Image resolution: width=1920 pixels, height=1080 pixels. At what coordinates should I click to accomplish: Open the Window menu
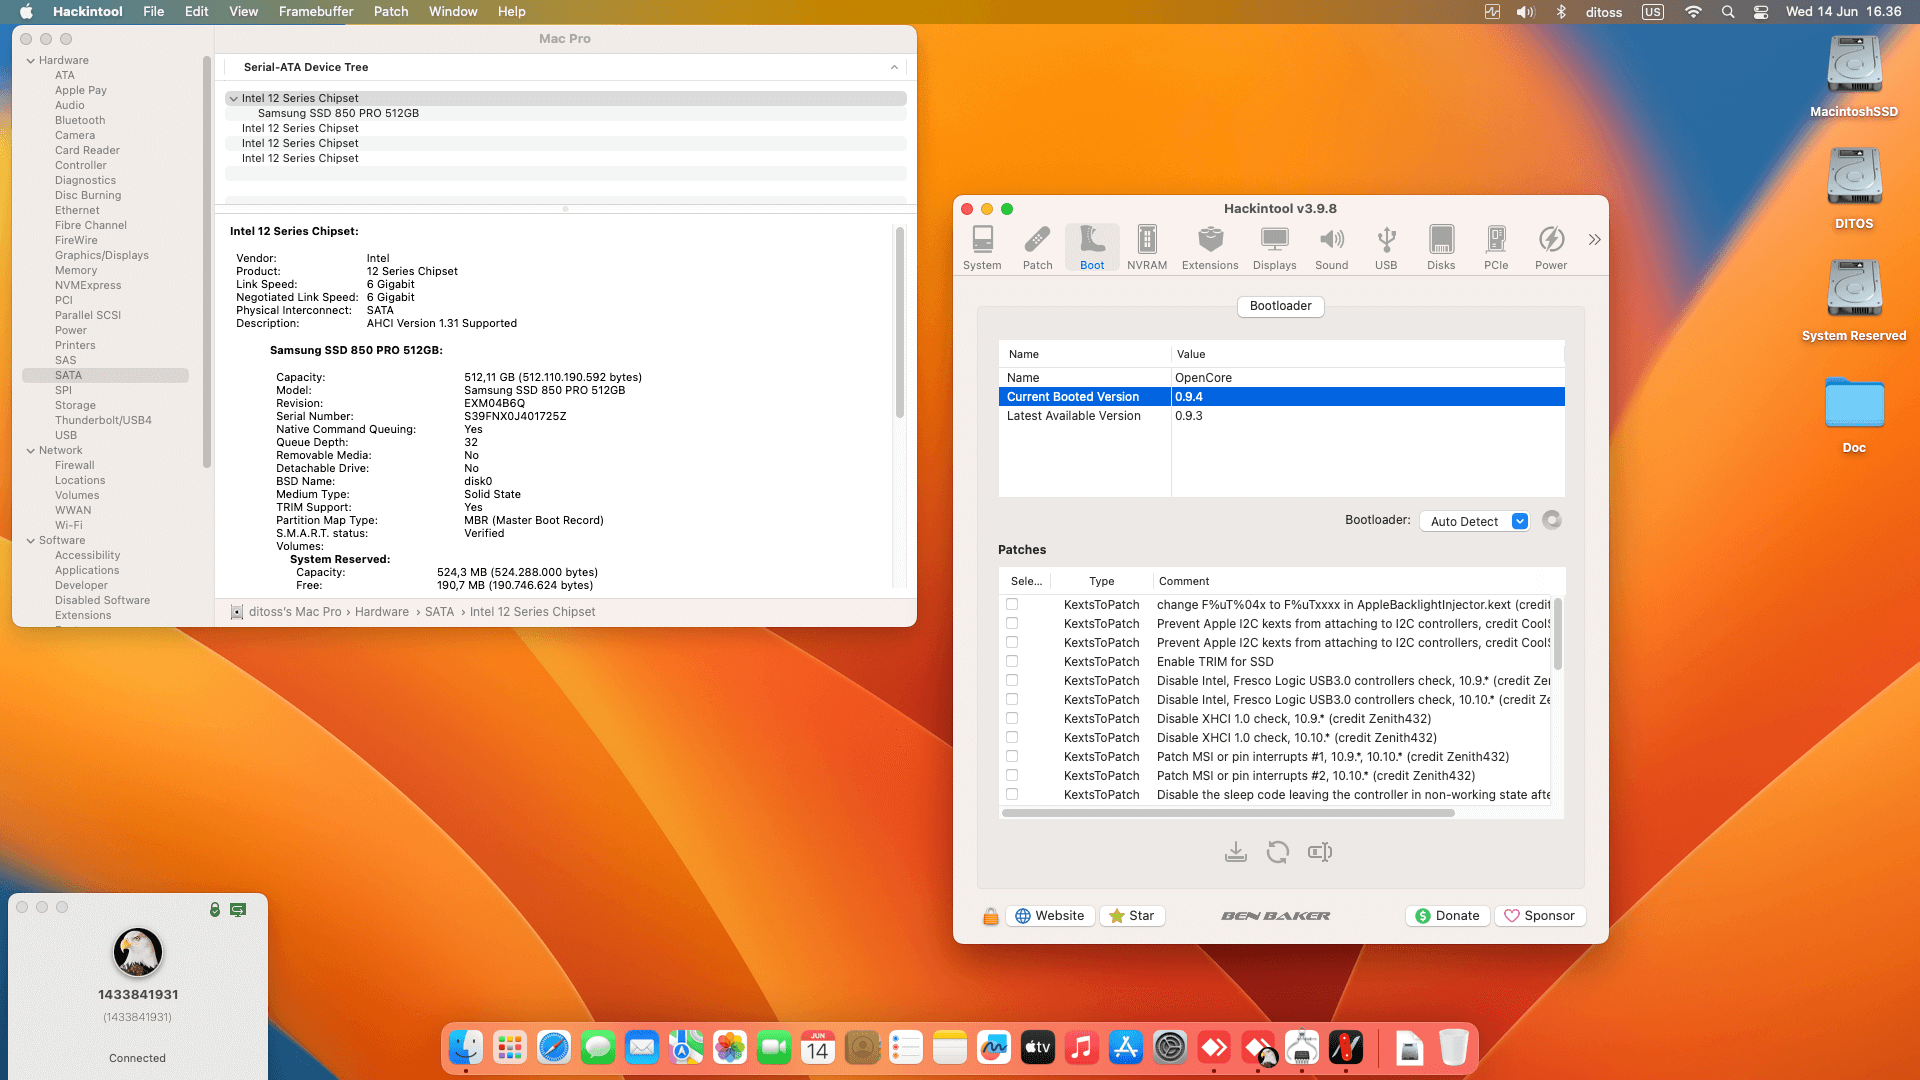click(x=453, y=11)
